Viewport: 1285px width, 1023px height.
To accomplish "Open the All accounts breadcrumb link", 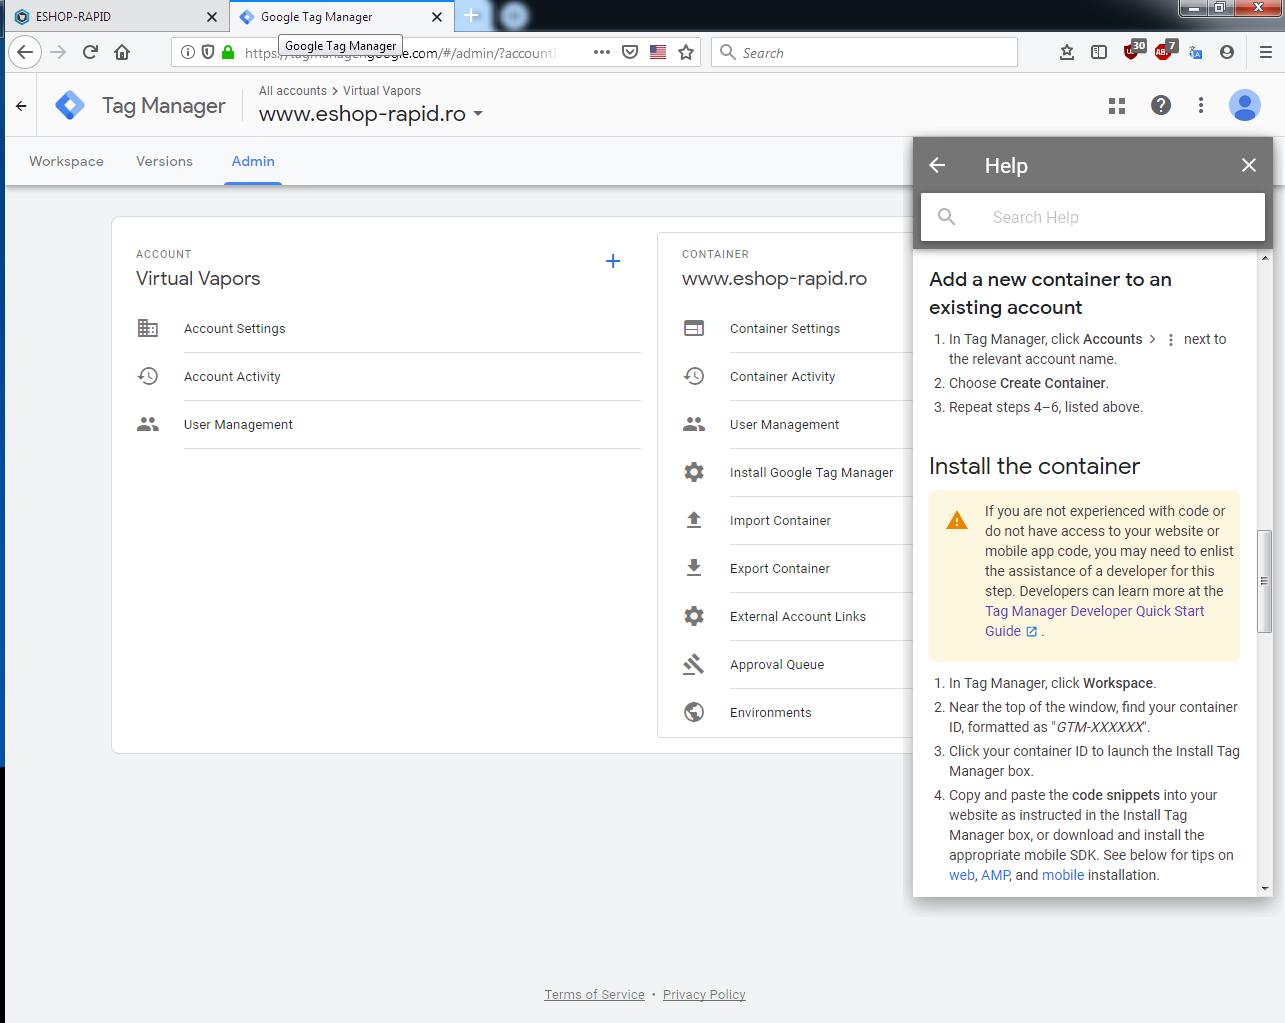I will tap(293, 91).
